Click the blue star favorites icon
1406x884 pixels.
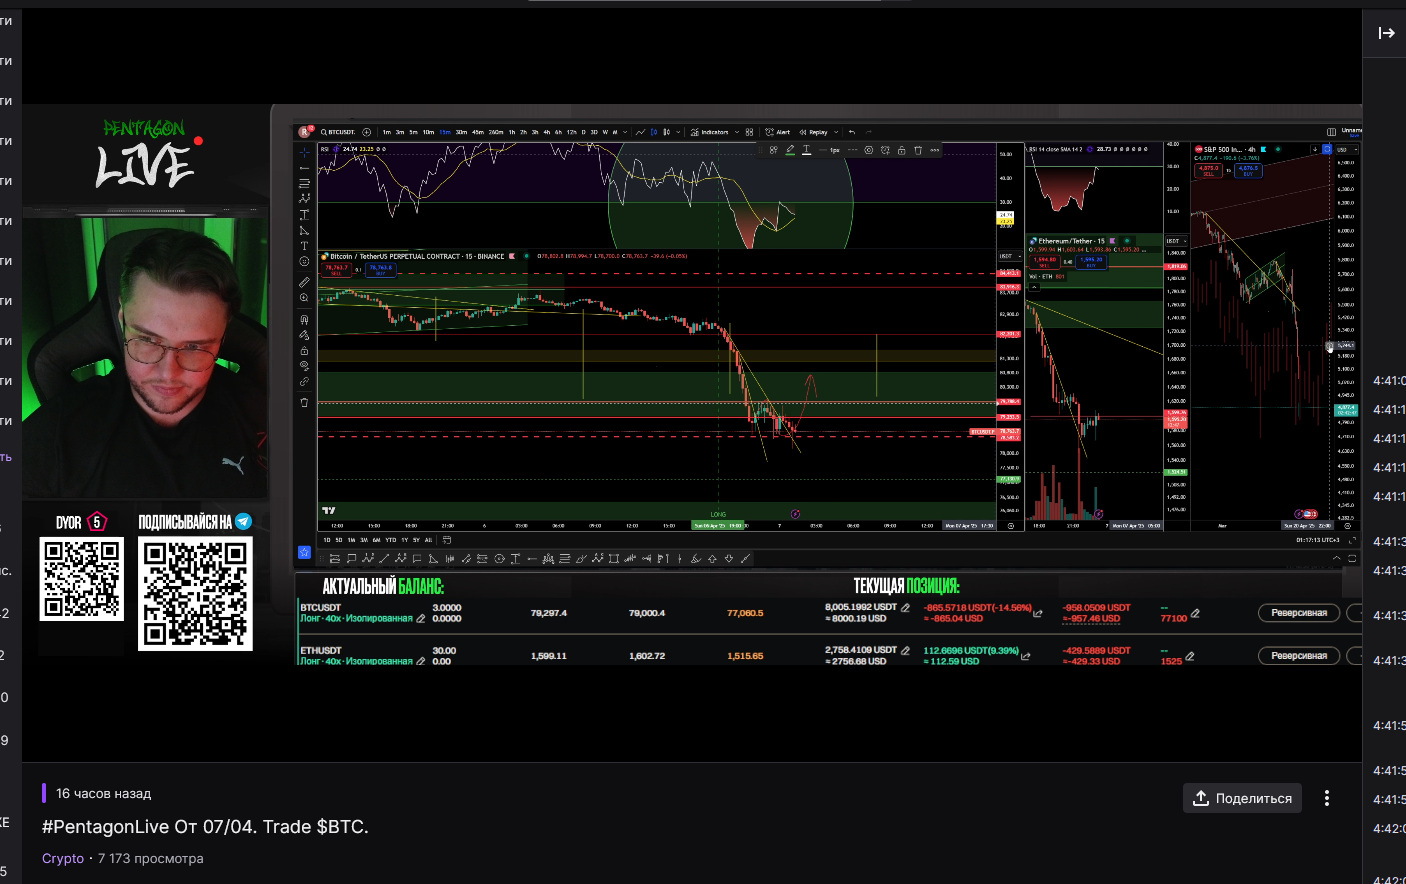tap(304, 552)
